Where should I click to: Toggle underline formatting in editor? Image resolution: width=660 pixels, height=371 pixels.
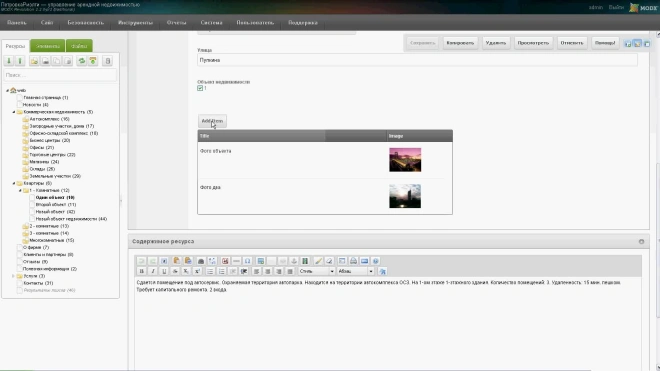click(x=164, y=271)
